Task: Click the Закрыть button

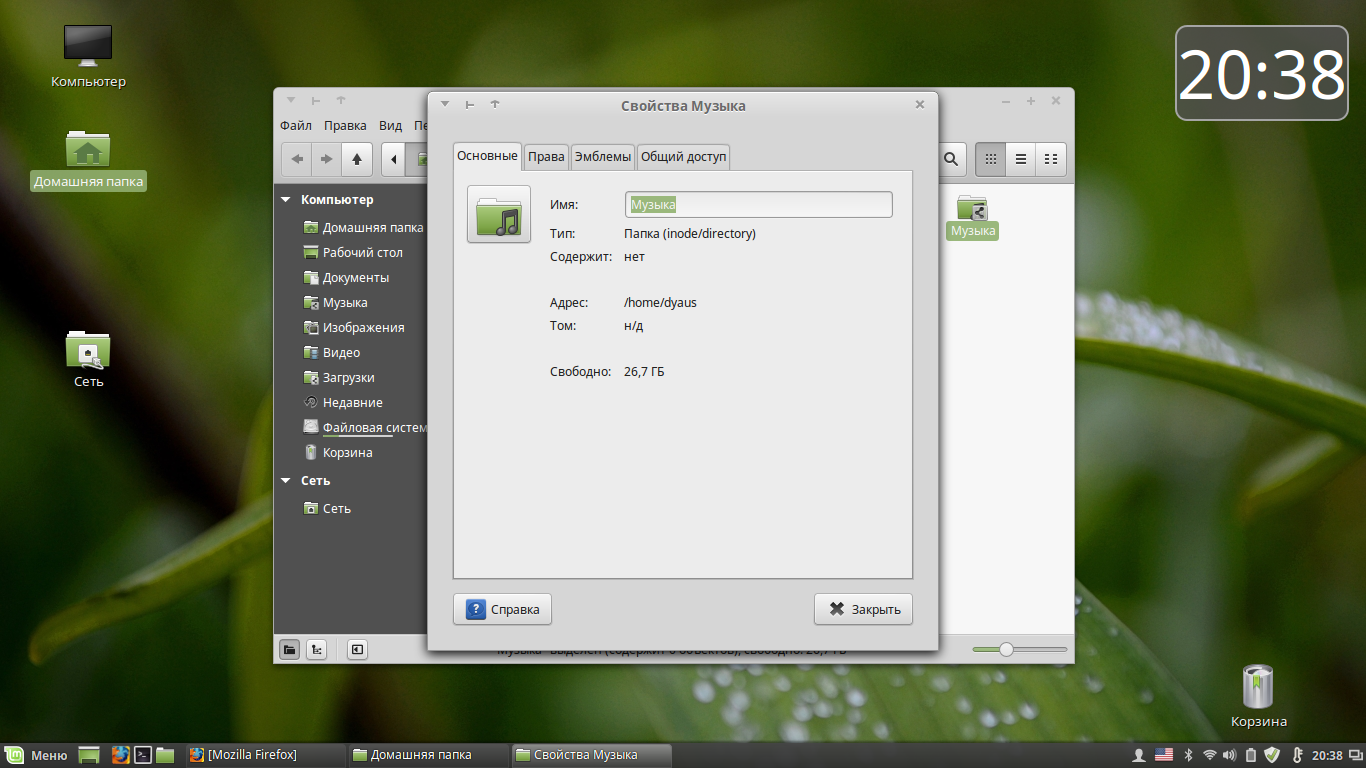Action: [863, 609]
